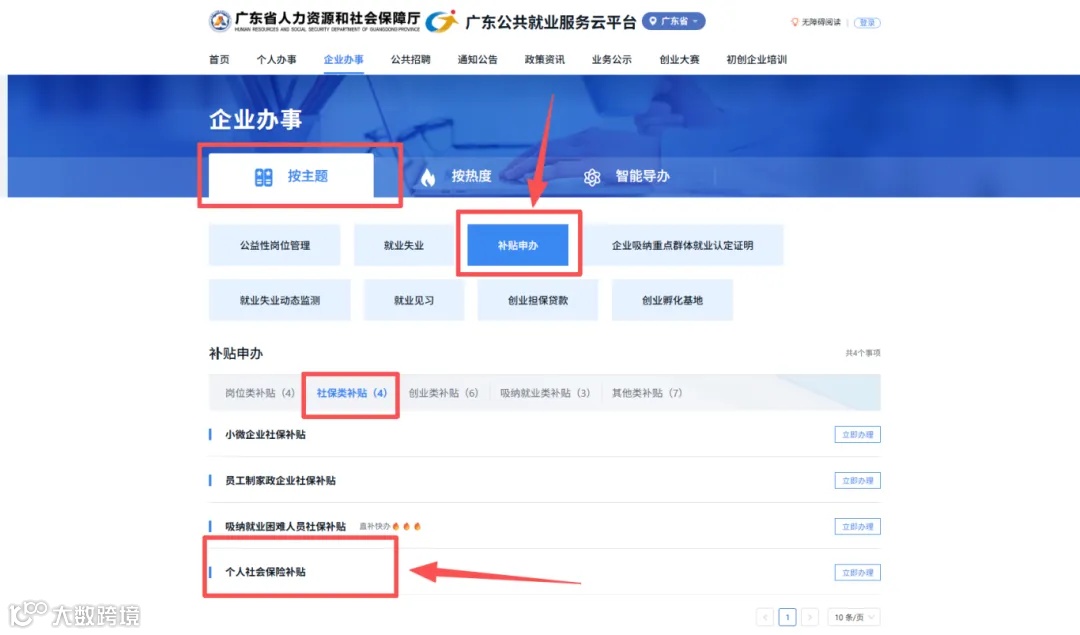Click the flame icons next to 直补快办

406,527
